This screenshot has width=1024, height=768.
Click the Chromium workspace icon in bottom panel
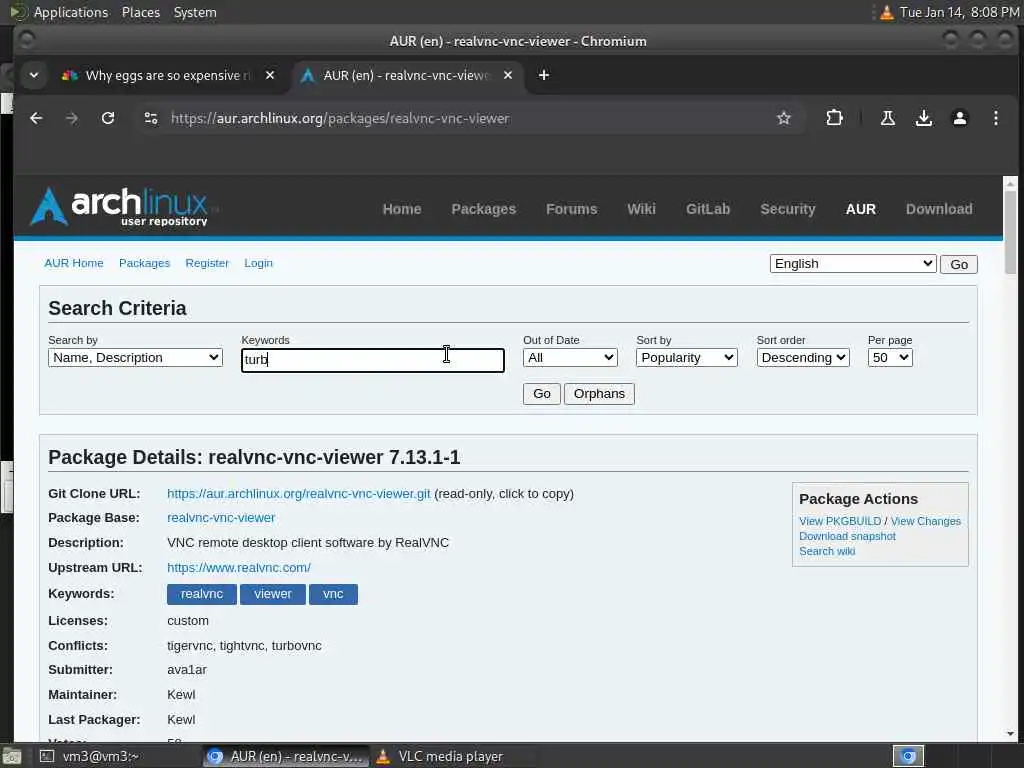pyautogui.click(x=908, y=756)
